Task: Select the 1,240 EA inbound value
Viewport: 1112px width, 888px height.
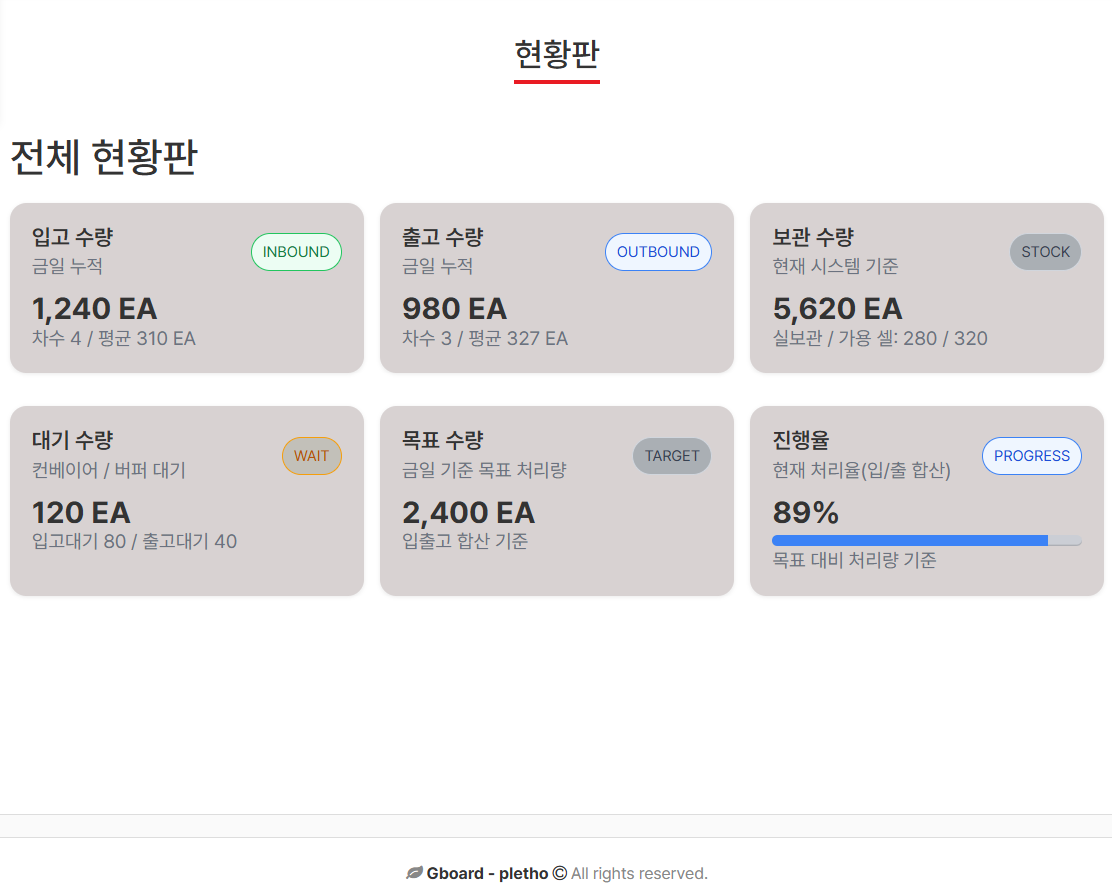Action: pyautogui.click(x=94, y=309)
